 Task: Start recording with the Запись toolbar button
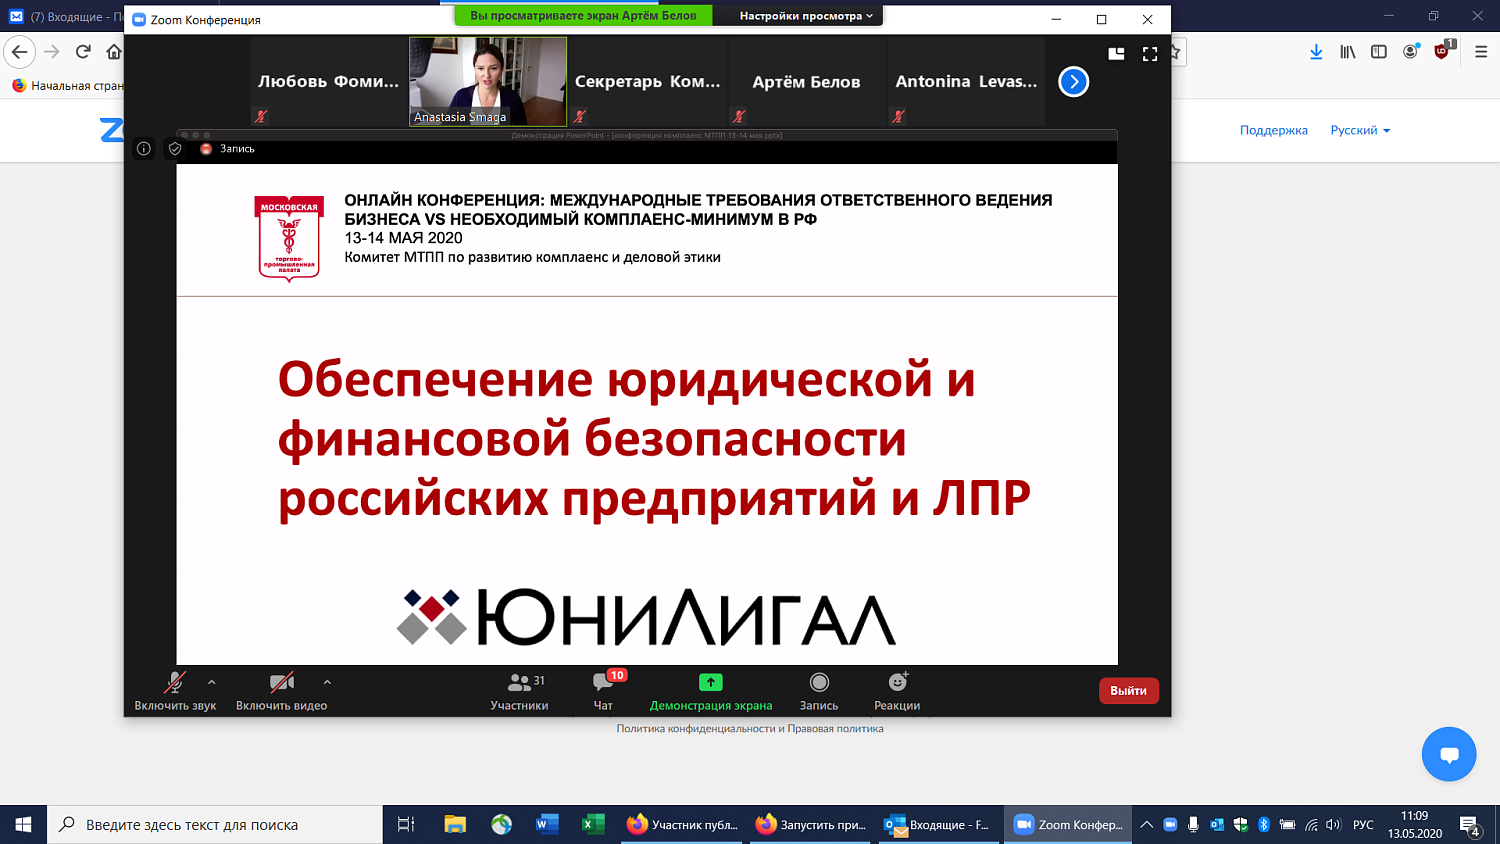819,692
